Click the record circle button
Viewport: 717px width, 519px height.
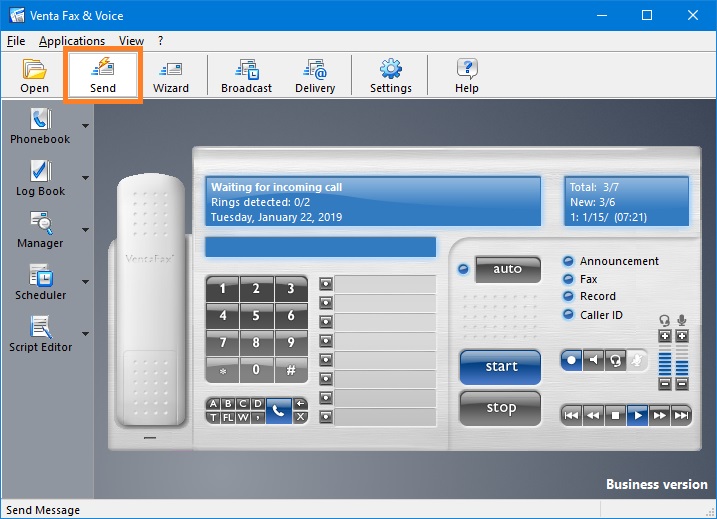coord(572,360)
